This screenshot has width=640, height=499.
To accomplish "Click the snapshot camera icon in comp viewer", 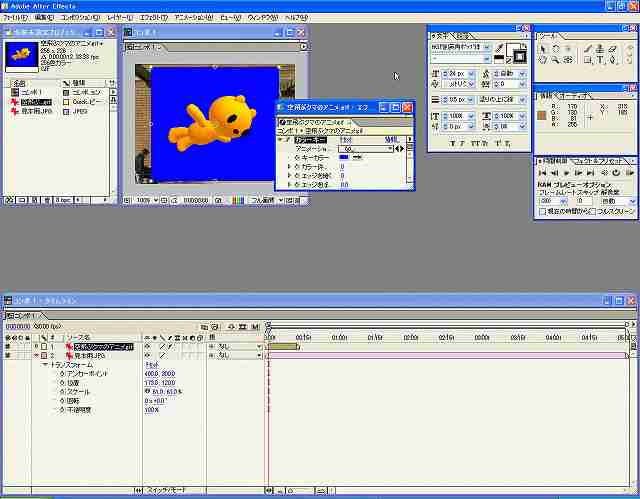I will click(x=219, y=200).
